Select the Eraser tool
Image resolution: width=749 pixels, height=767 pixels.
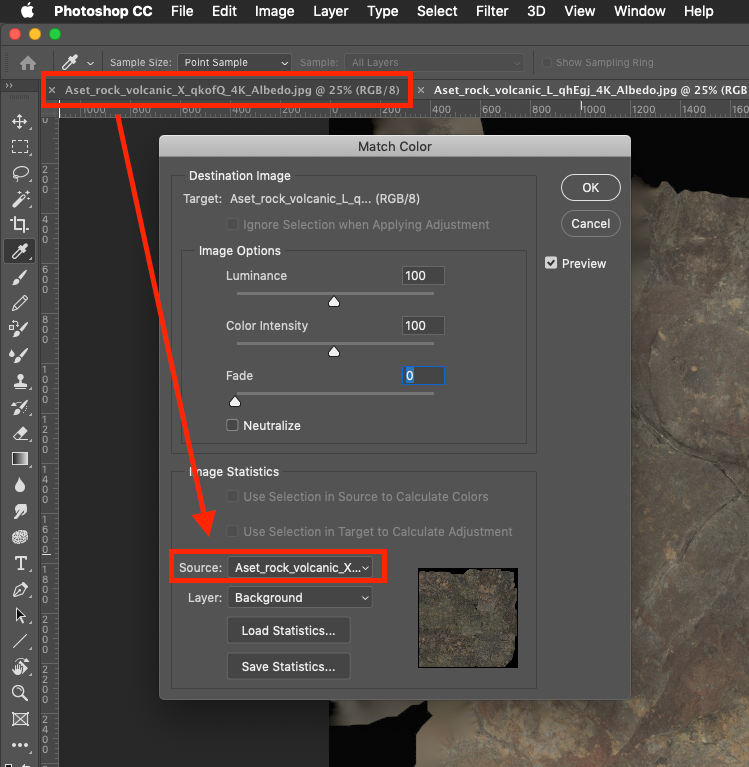[20, 433]
